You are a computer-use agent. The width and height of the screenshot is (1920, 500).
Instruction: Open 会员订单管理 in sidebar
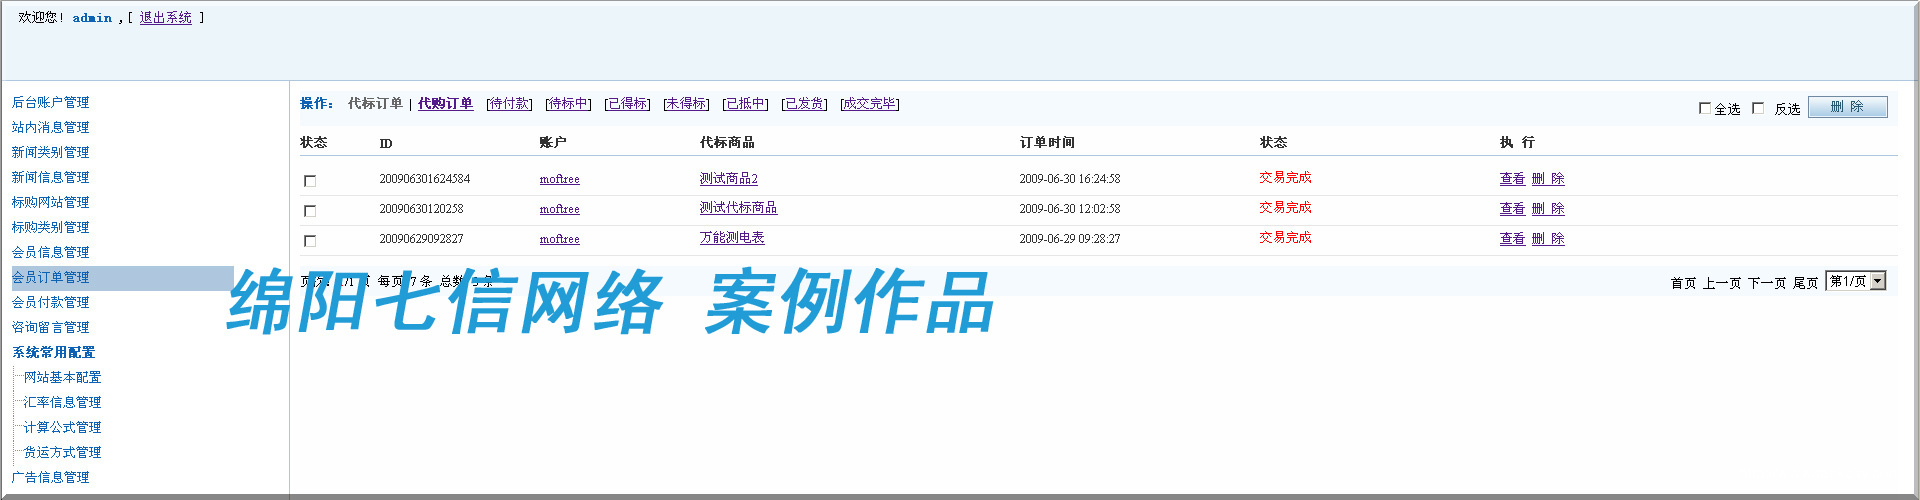(50, 278)
